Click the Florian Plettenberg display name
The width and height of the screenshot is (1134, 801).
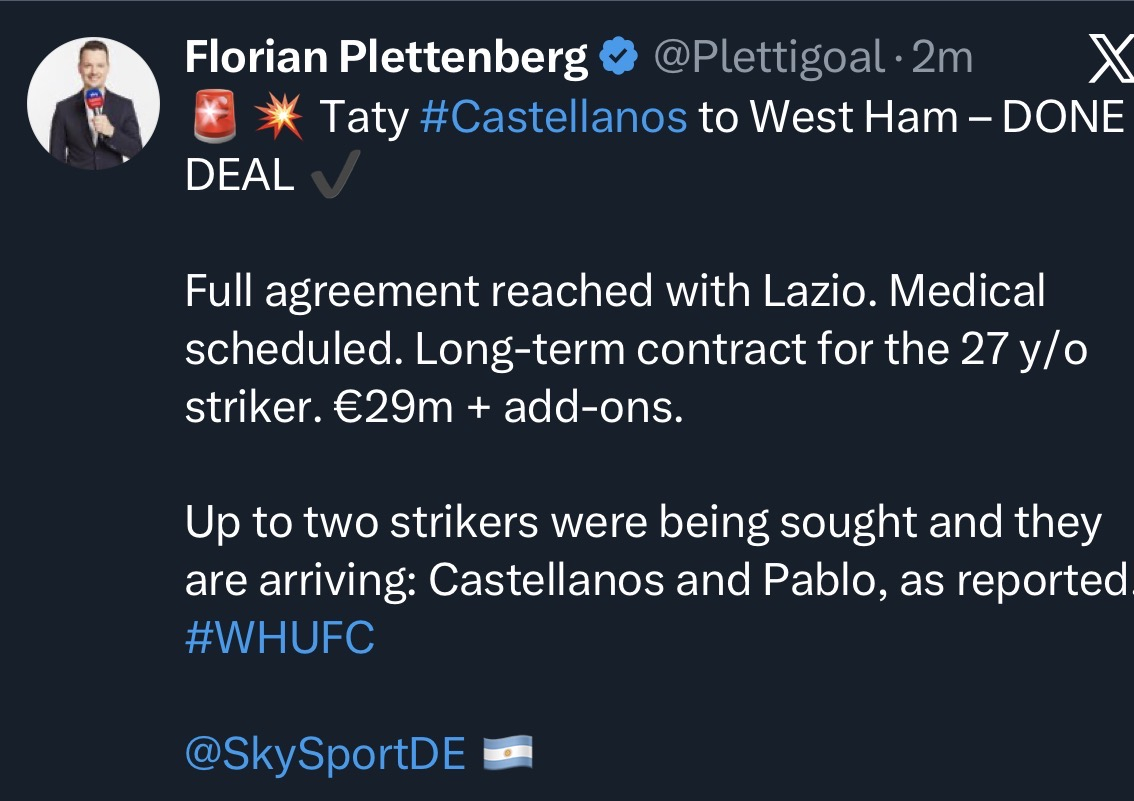click(x=386, y=59)
